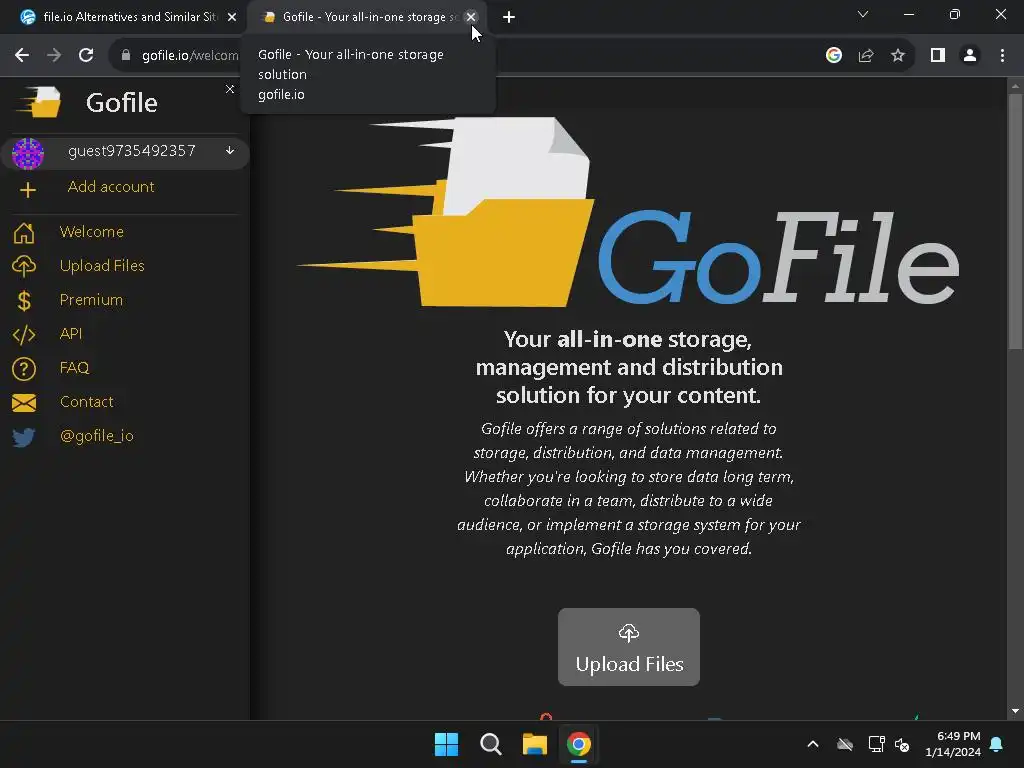
Task: Open File Explorer from the taskbar
Action: coord(535,744)
